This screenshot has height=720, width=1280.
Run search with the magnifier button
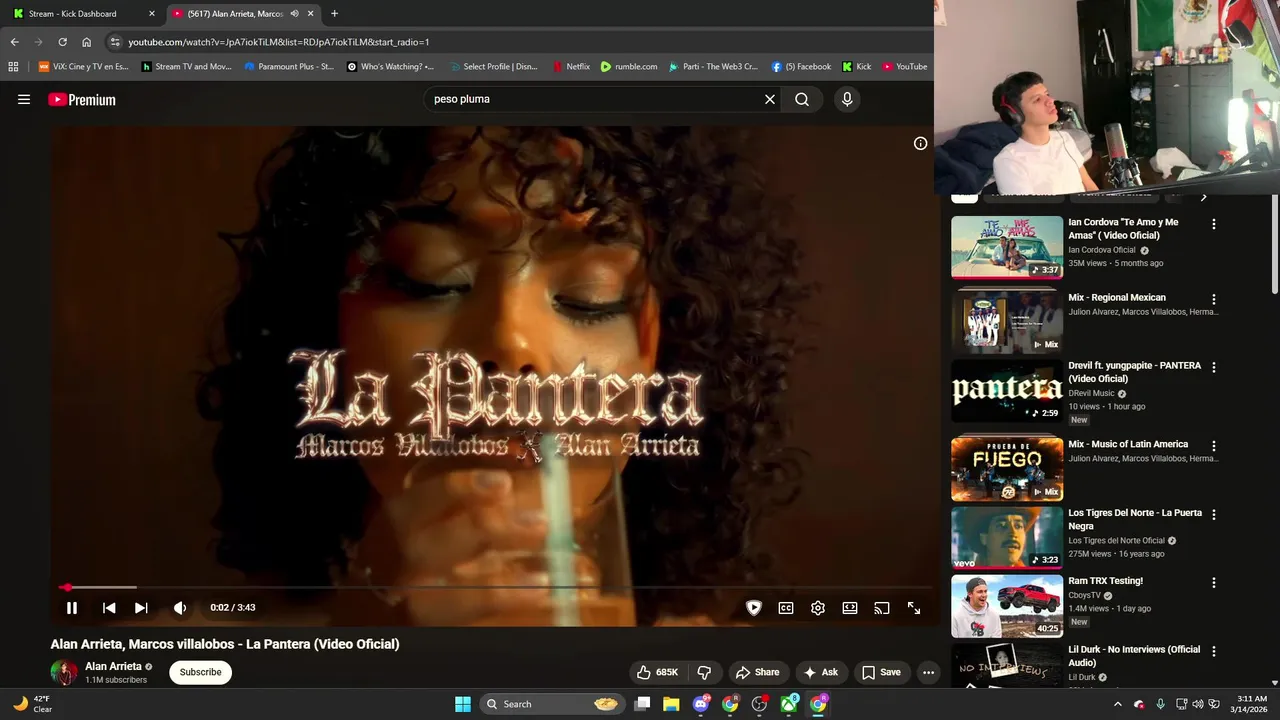(802, 99)
